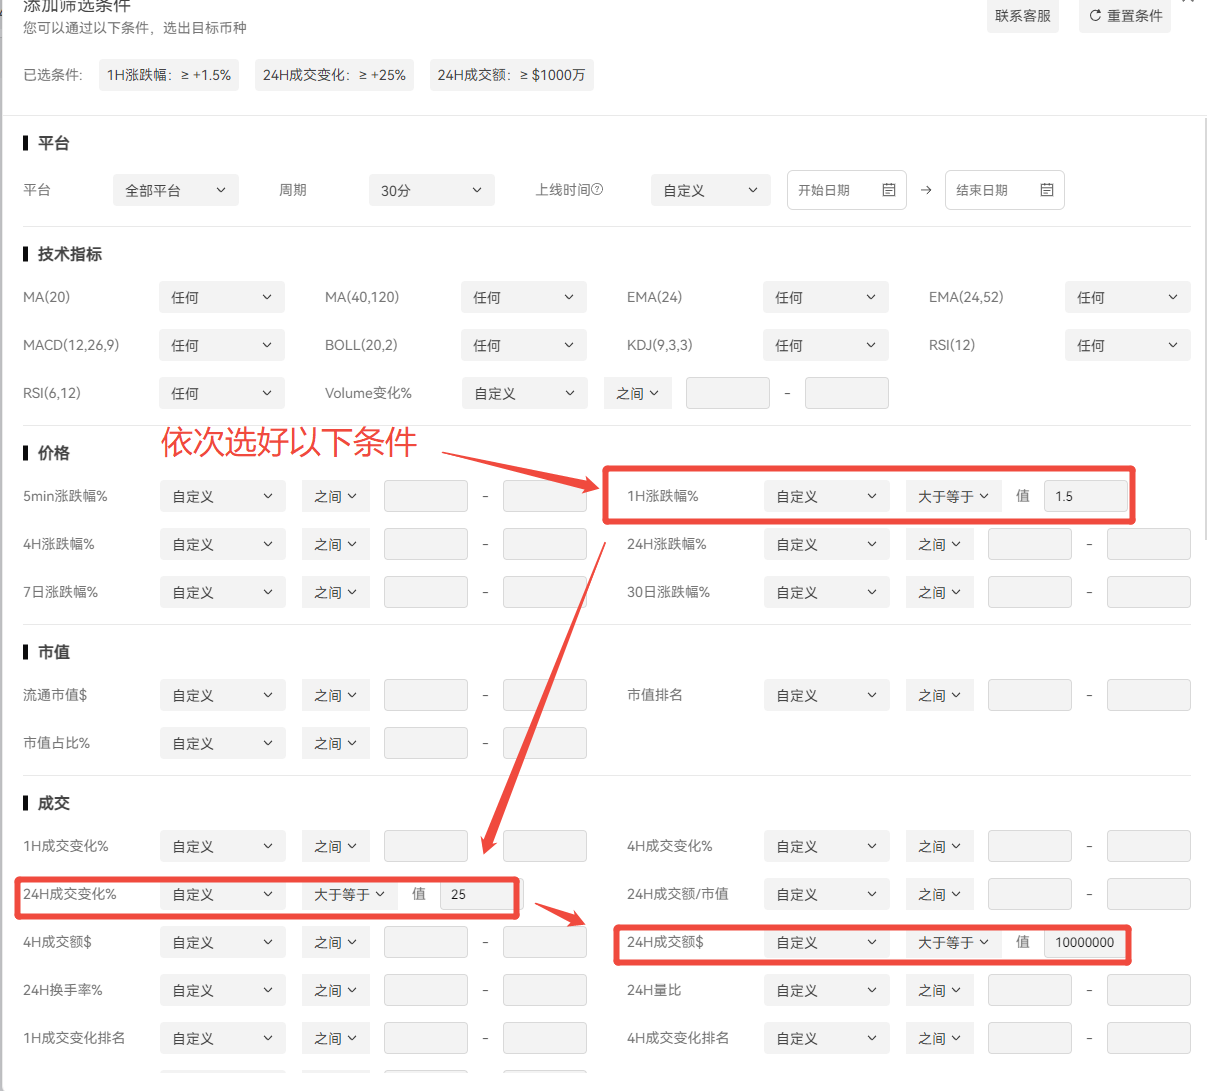
Task: Open the RSI(12) dropdown
Action: [x=1128, y=345]
